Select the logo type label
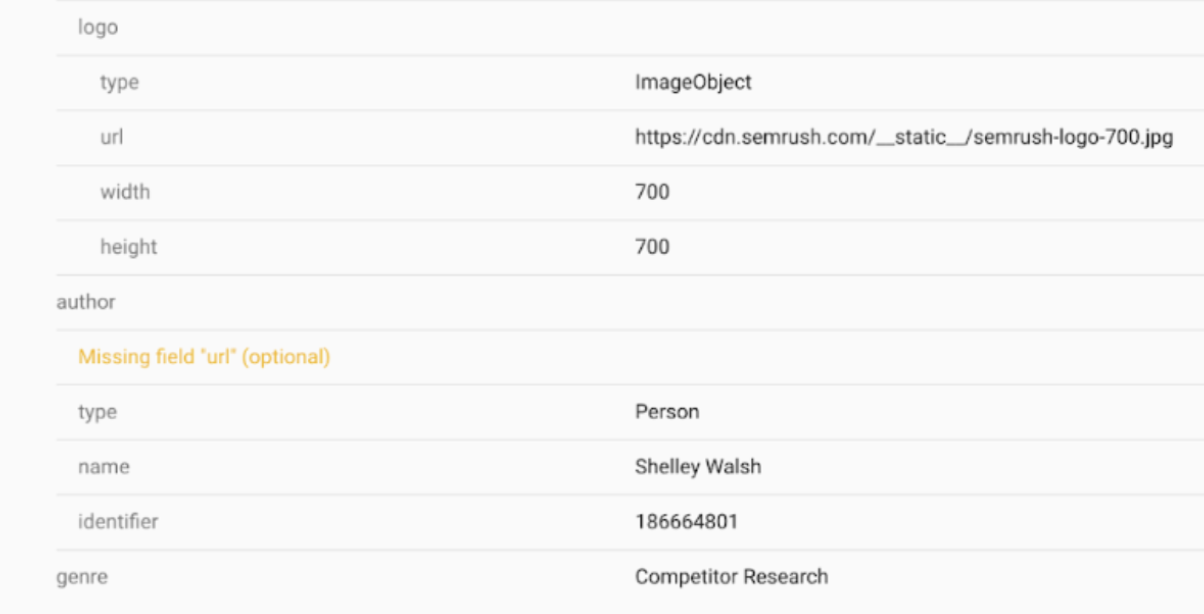Screen dimensions: 1204x614 pos(119,83)
